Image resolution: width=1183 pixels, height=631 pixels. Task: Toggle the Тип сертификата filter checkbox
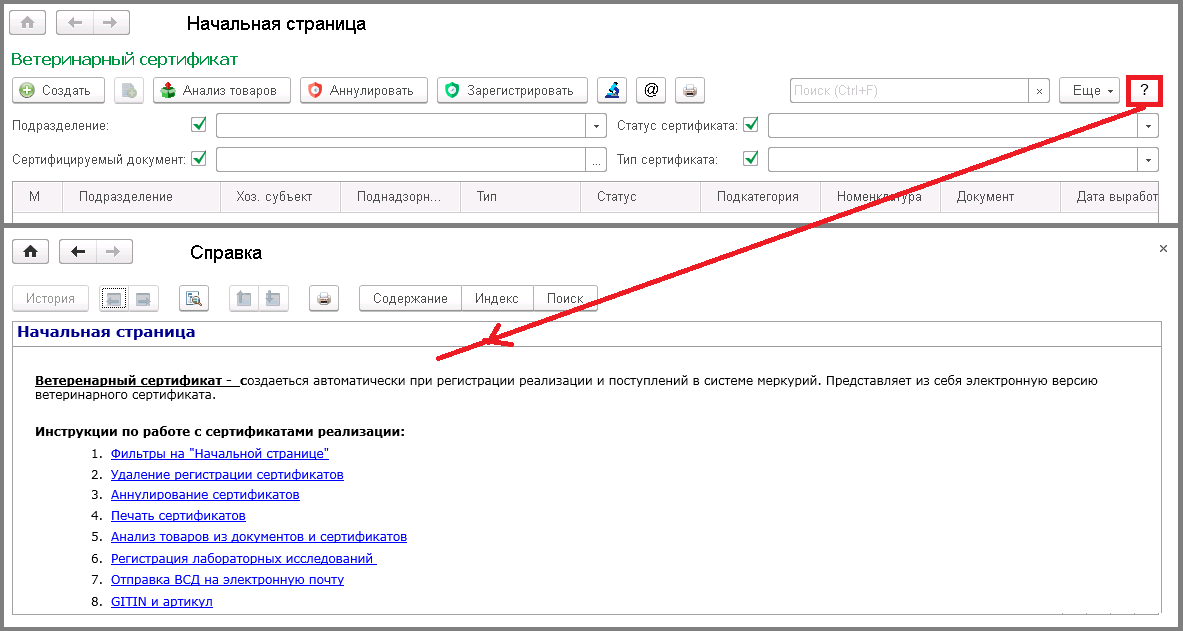tap(751, 159)
